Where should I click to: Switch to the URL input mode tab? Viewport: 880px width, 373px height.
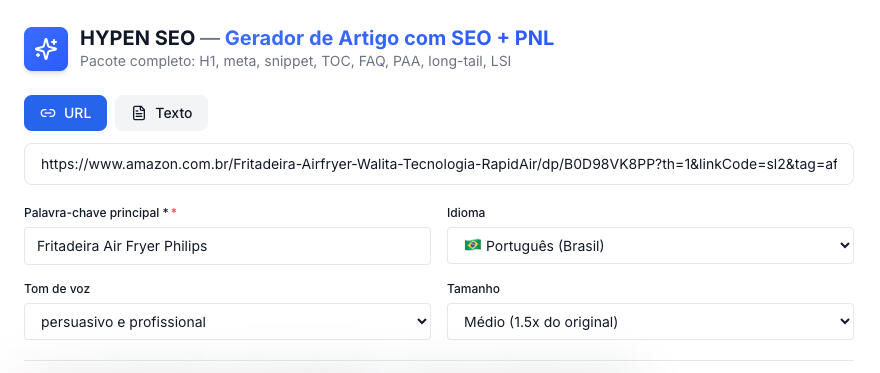[x=65, y=113]
